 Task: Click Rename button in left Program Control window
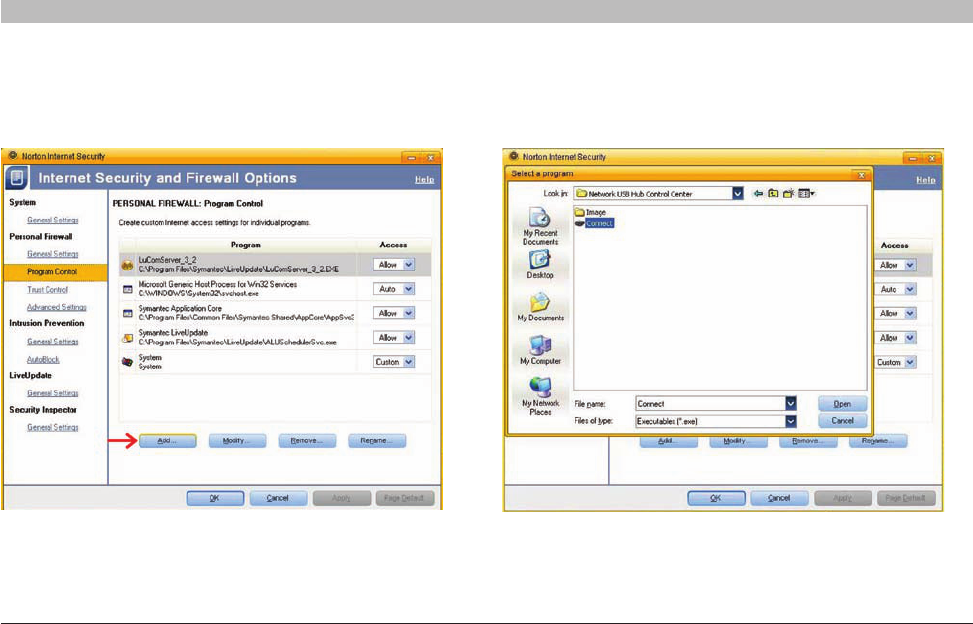tap(377, 440)
